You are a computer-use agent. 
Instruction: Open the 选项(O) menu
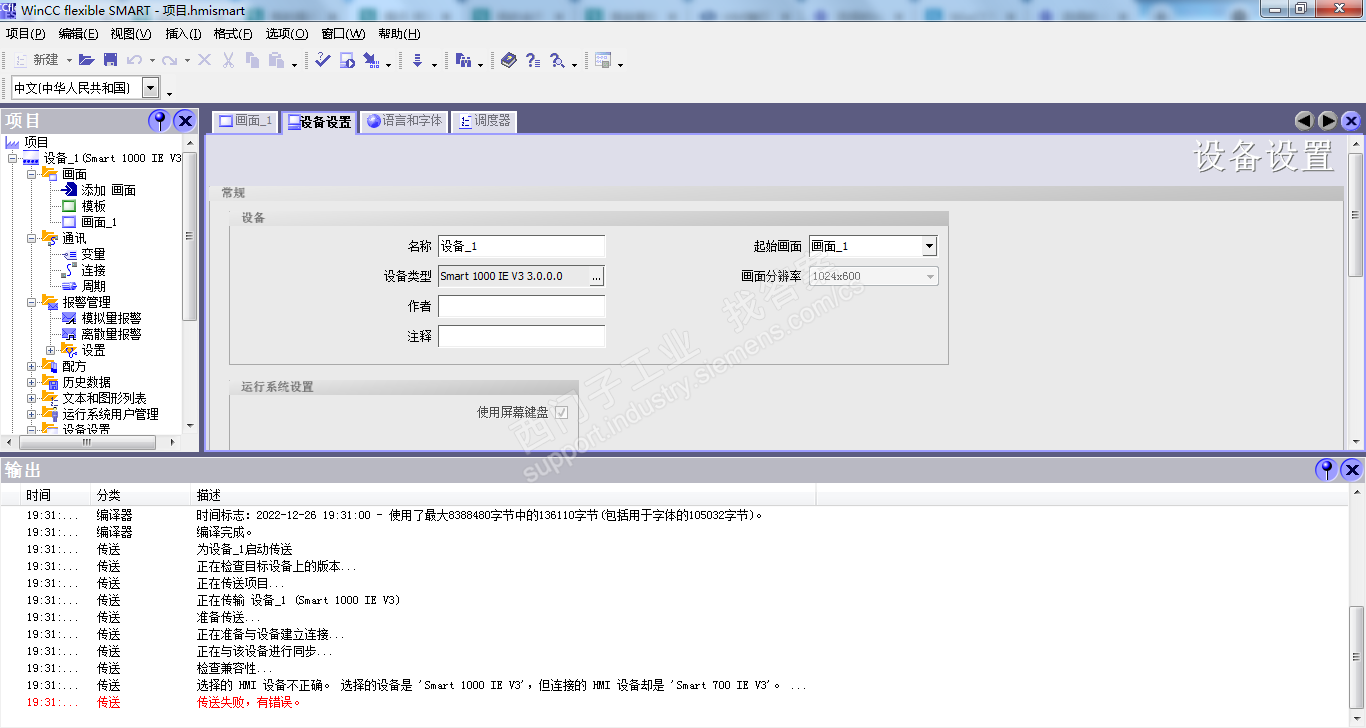[x=287, y=34]
